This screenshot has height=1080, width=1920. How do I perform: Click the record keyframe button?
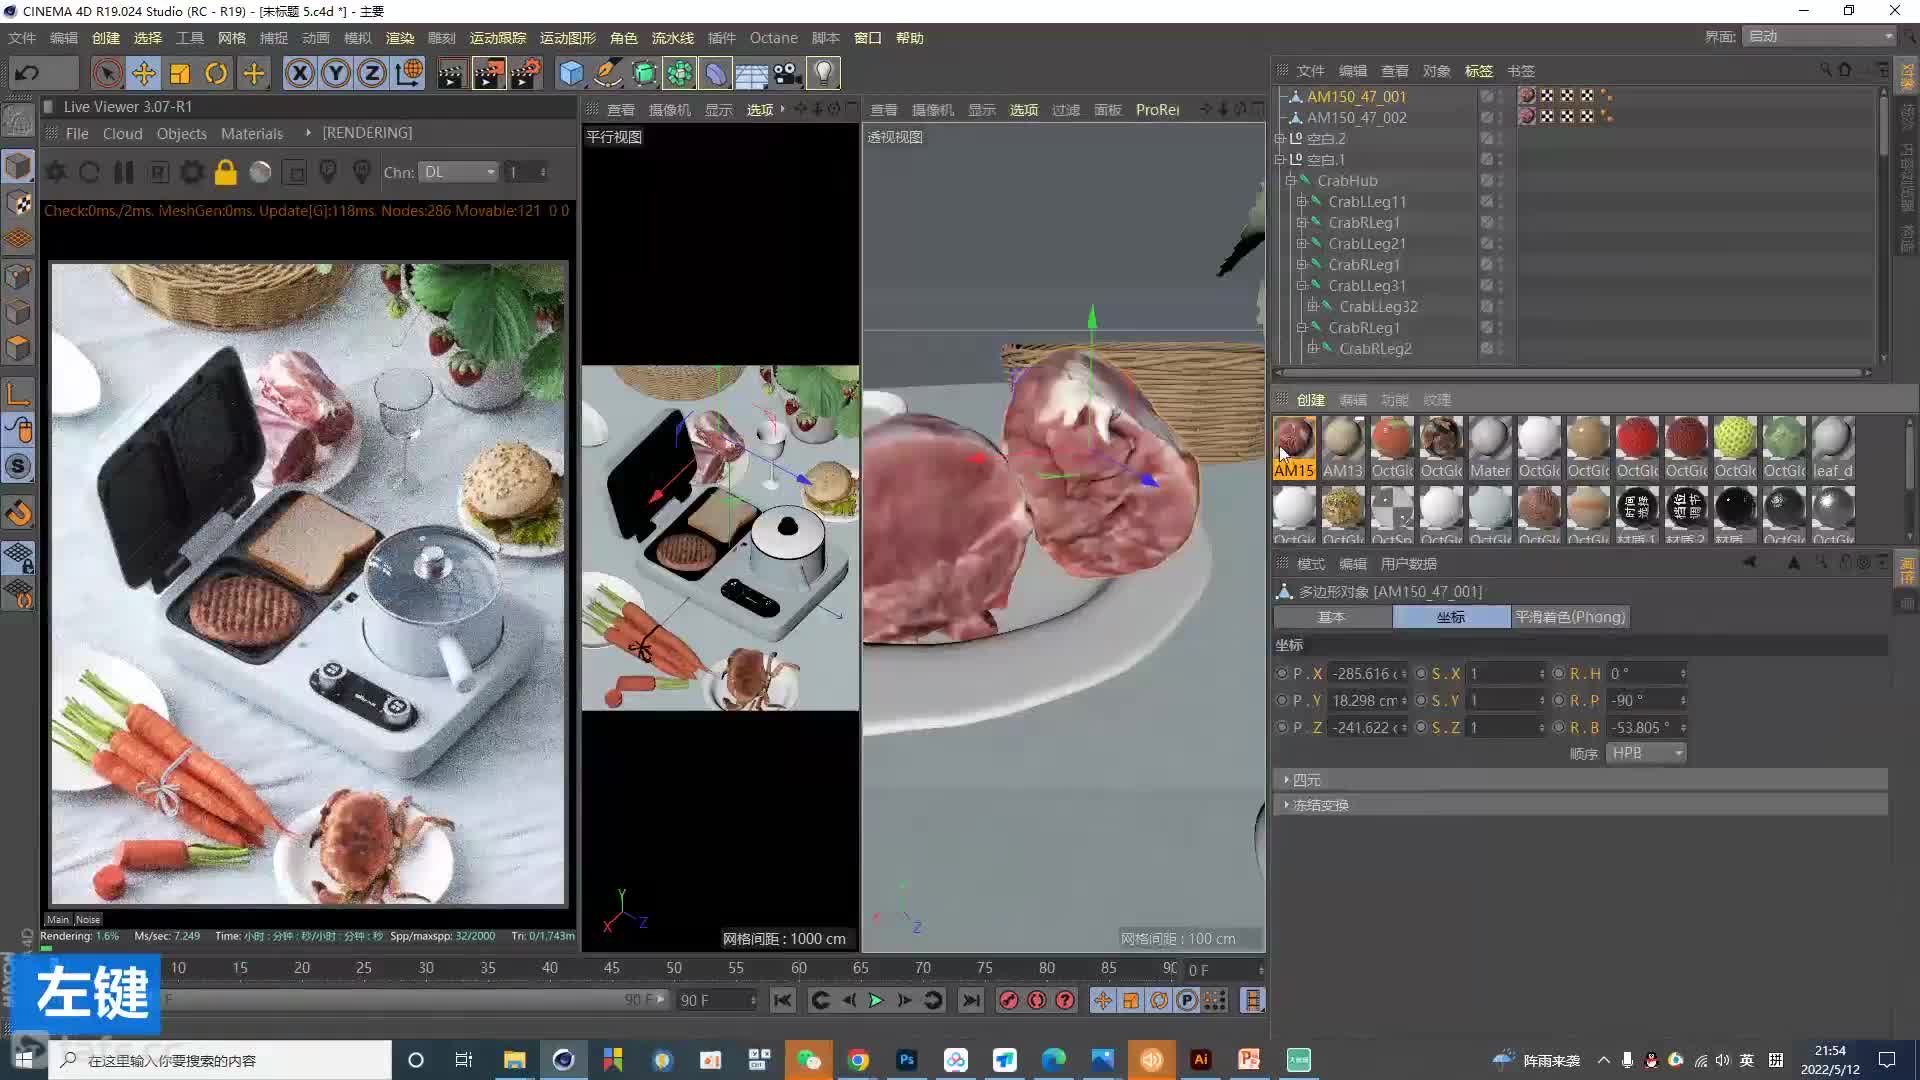(x=1009, y=1000)
